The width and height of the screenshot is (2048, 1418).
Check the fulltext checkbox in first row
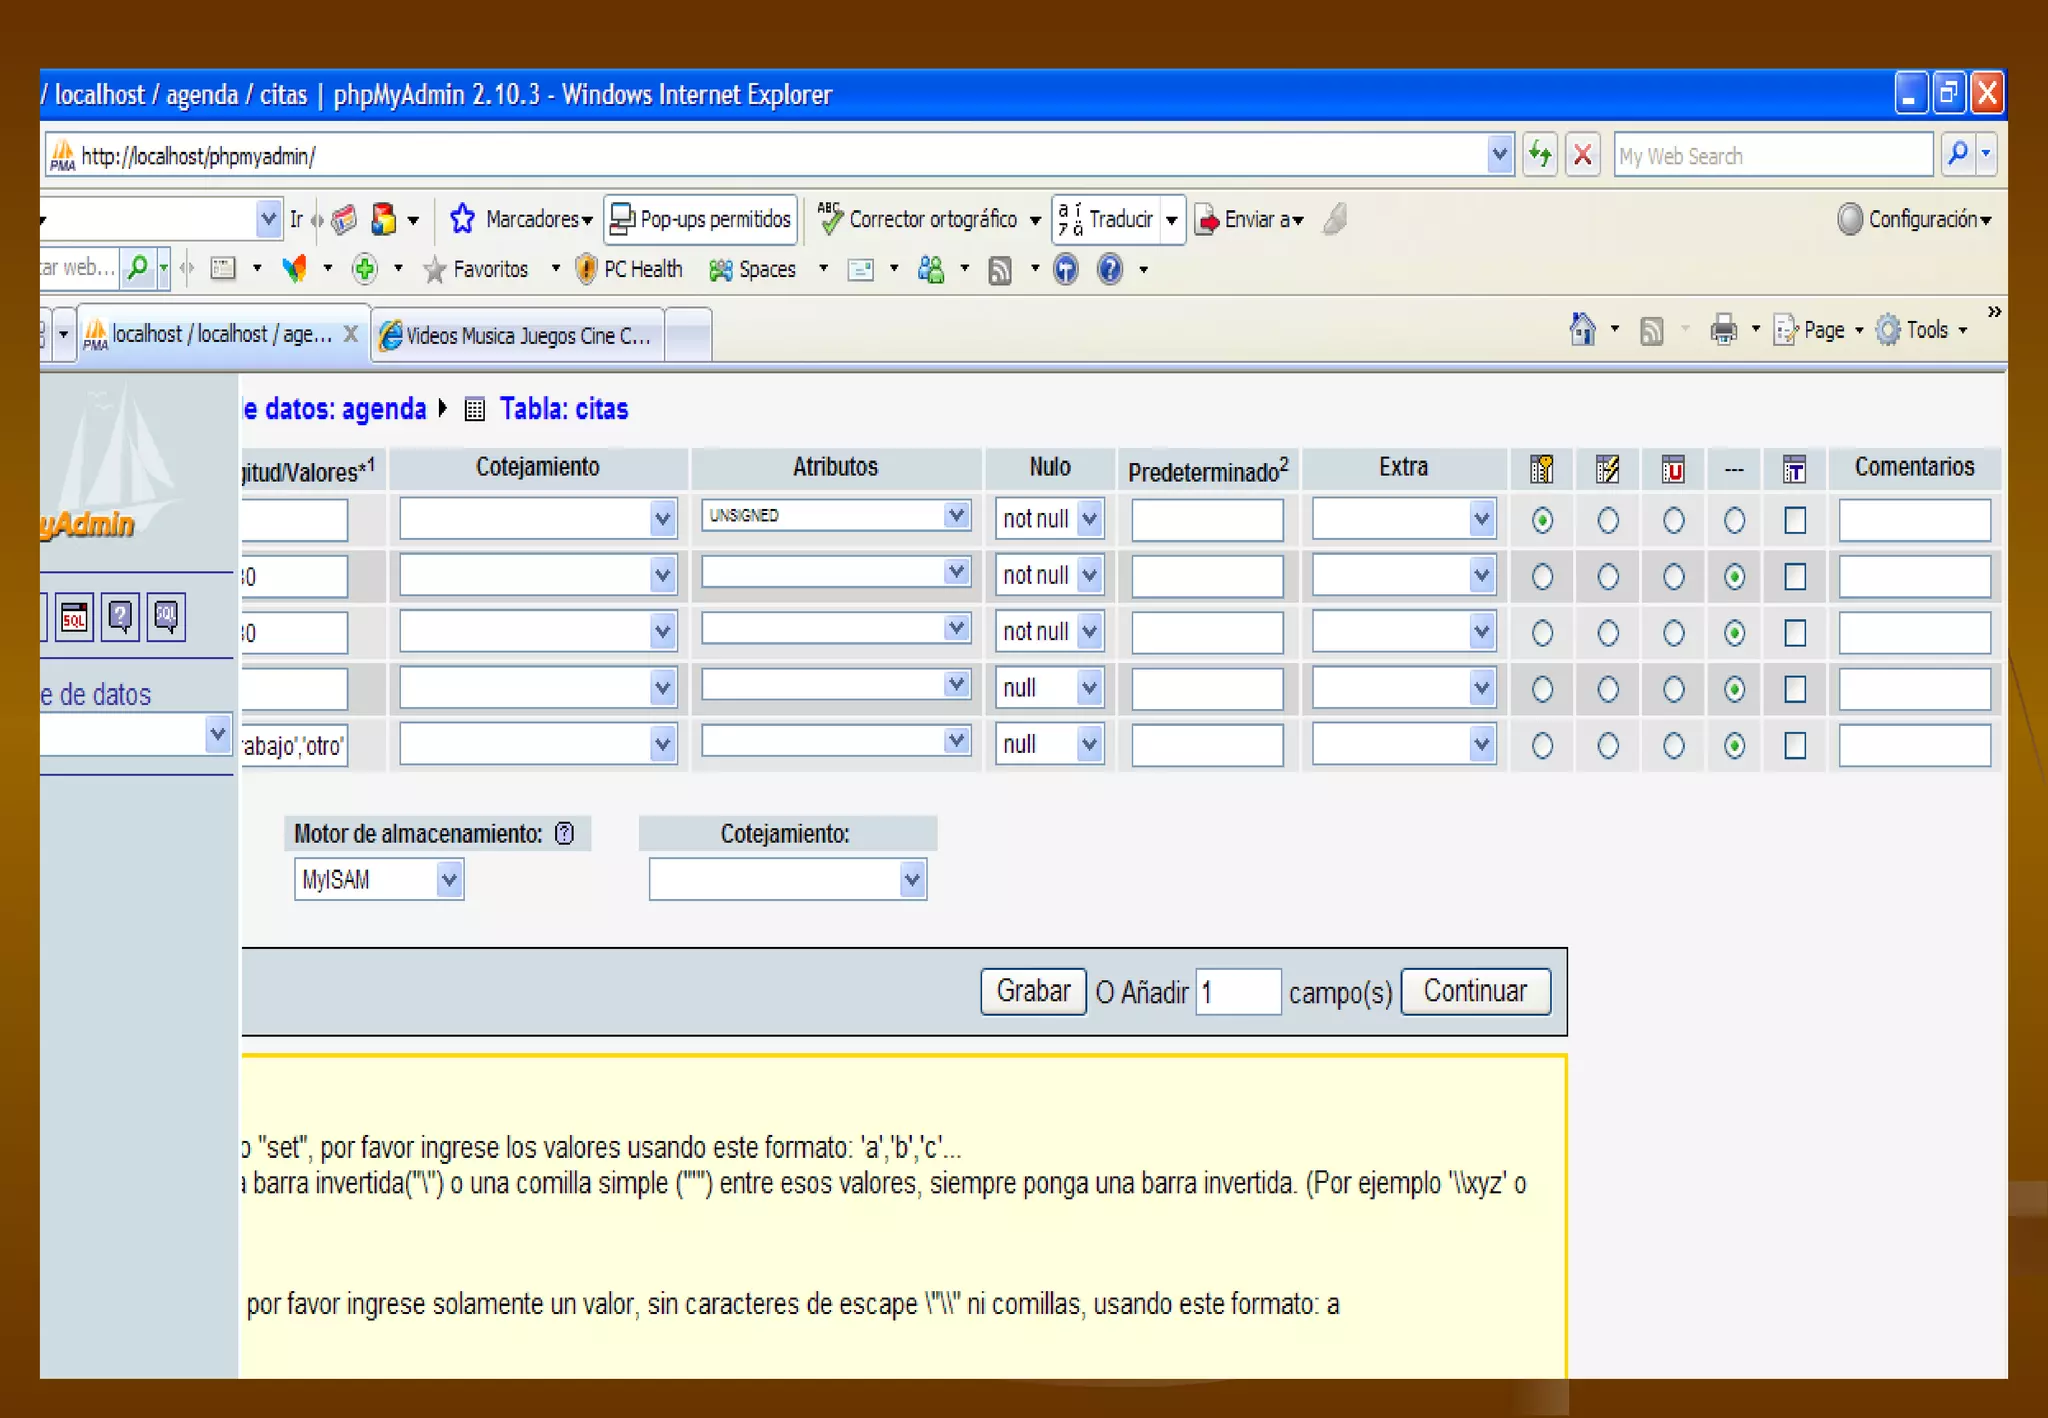click(x=1795, y=520)
